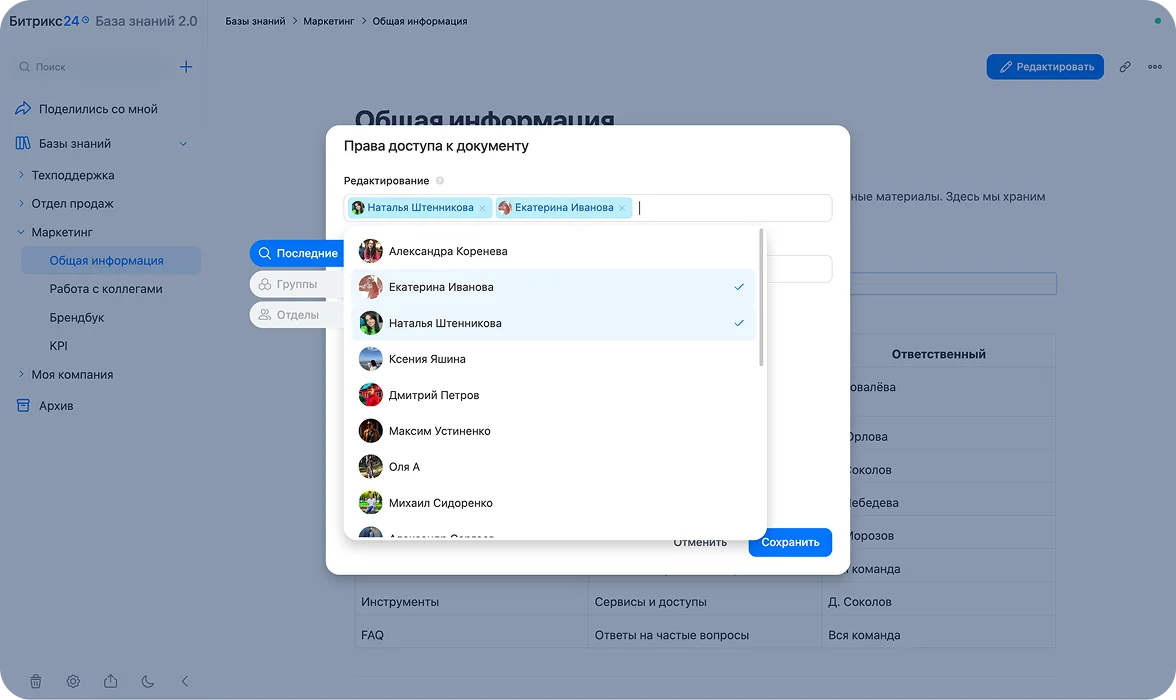This screenshot has height=700, width=1176.
Task: Click the Сохранить button
Action: 790,542
